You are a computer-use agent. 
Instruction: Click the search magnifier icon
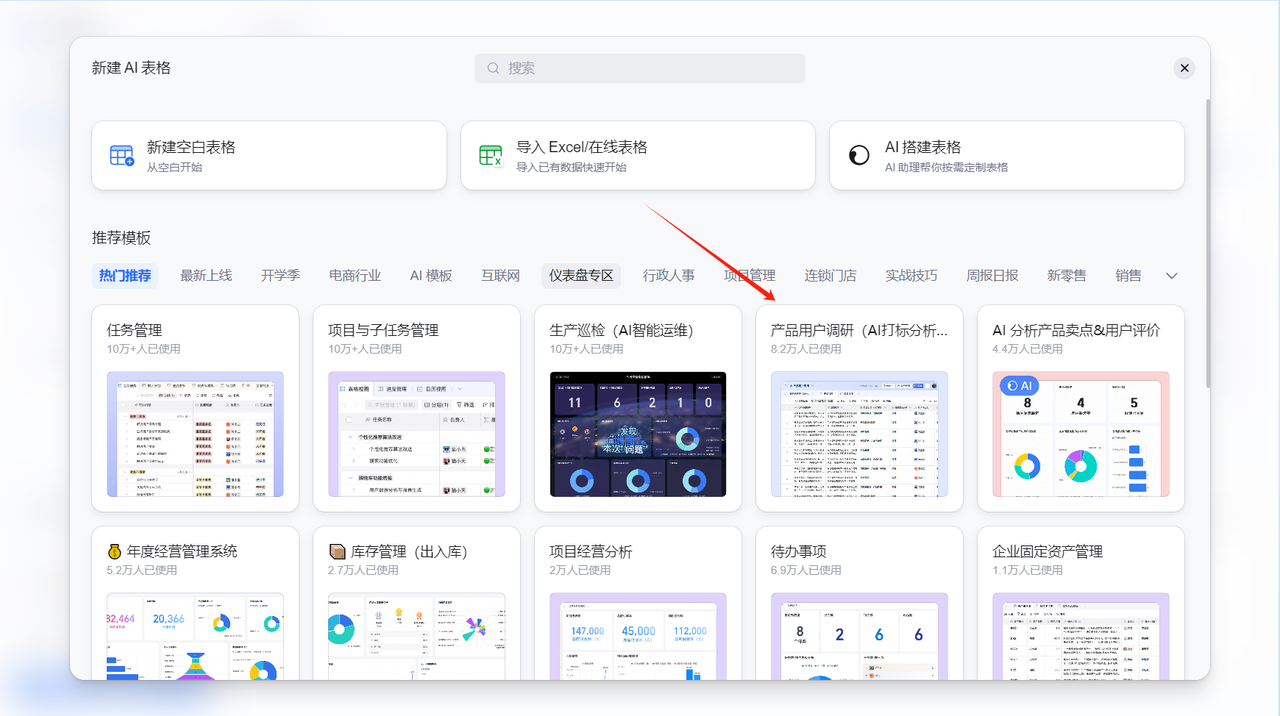[x=493, y=68]
